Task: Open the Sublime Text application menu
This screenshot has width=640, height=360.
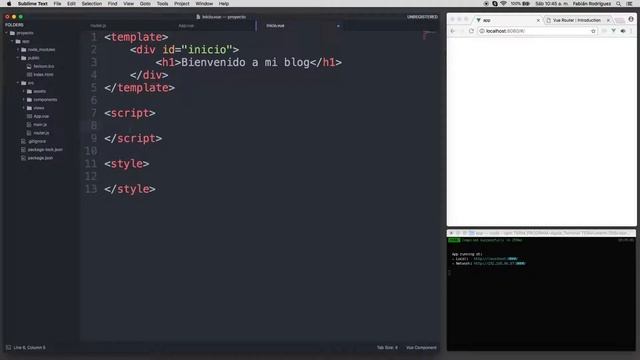Action: pos(33,4)
